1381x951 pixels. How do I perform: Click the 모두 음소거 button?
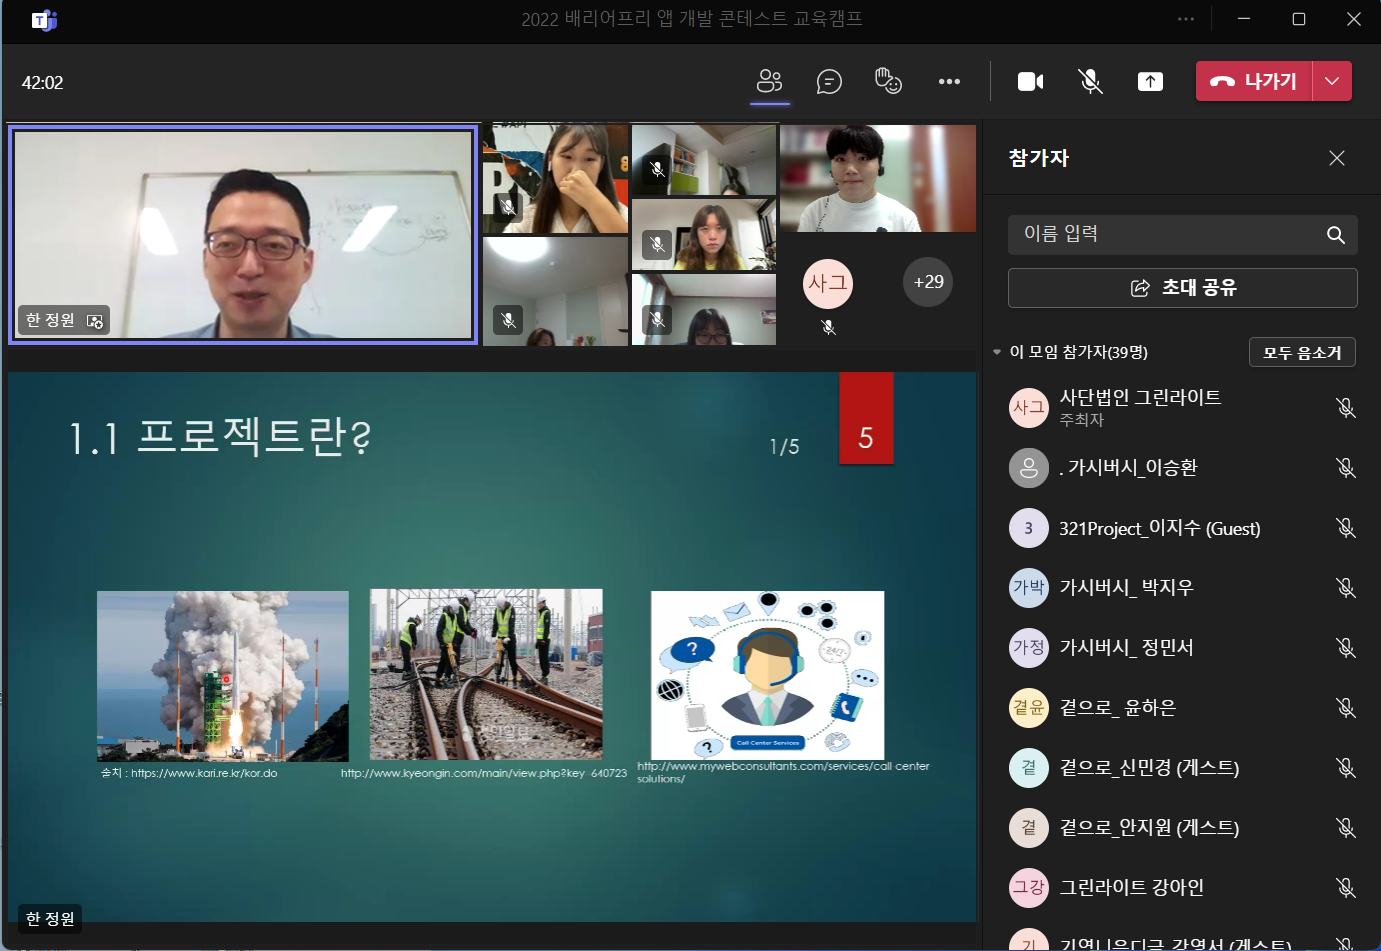tap(1302, 352)
